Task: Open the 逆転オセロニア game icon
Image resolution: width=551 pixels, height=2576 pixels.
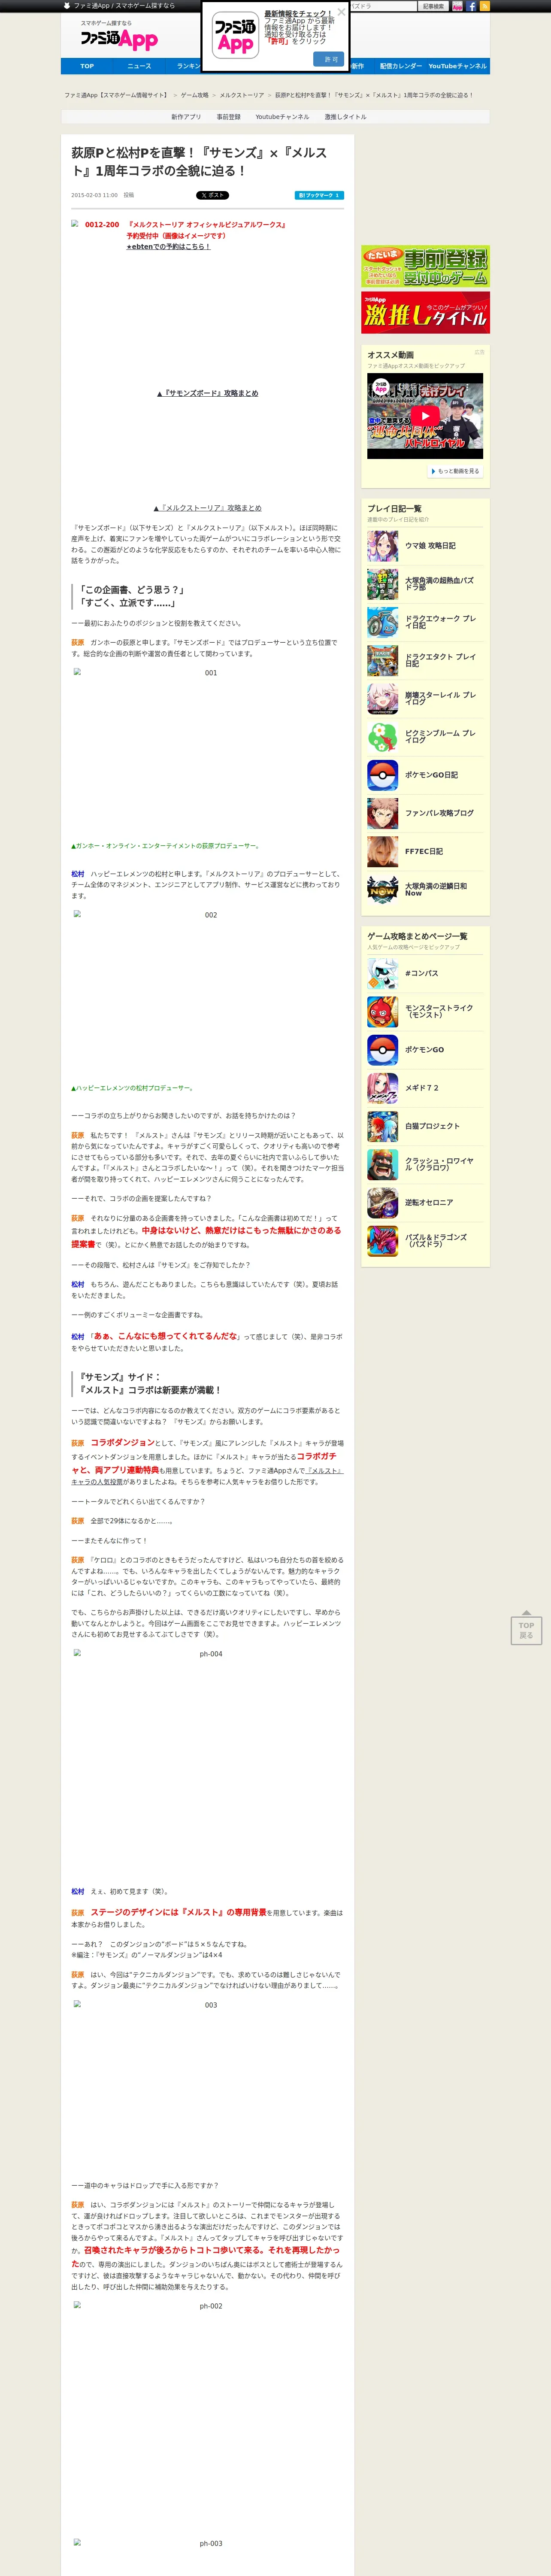Action: (382, 1203)
